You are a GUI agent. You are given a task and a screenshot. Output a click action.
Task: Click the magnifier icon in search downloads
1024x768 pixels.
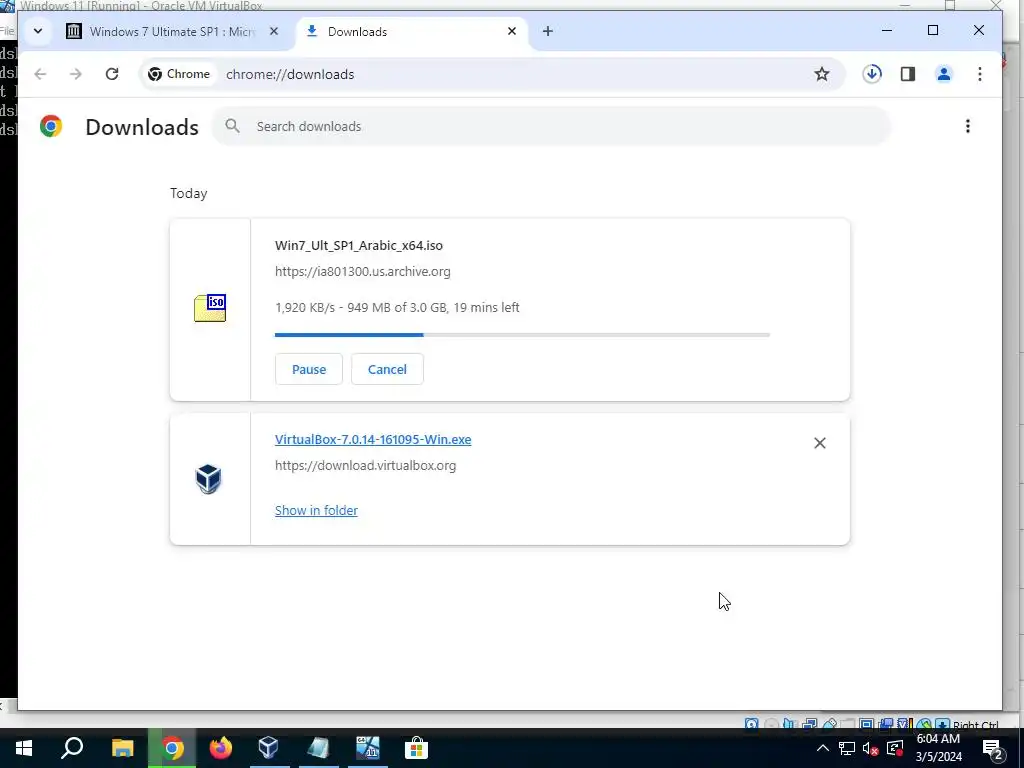point(232,126)
